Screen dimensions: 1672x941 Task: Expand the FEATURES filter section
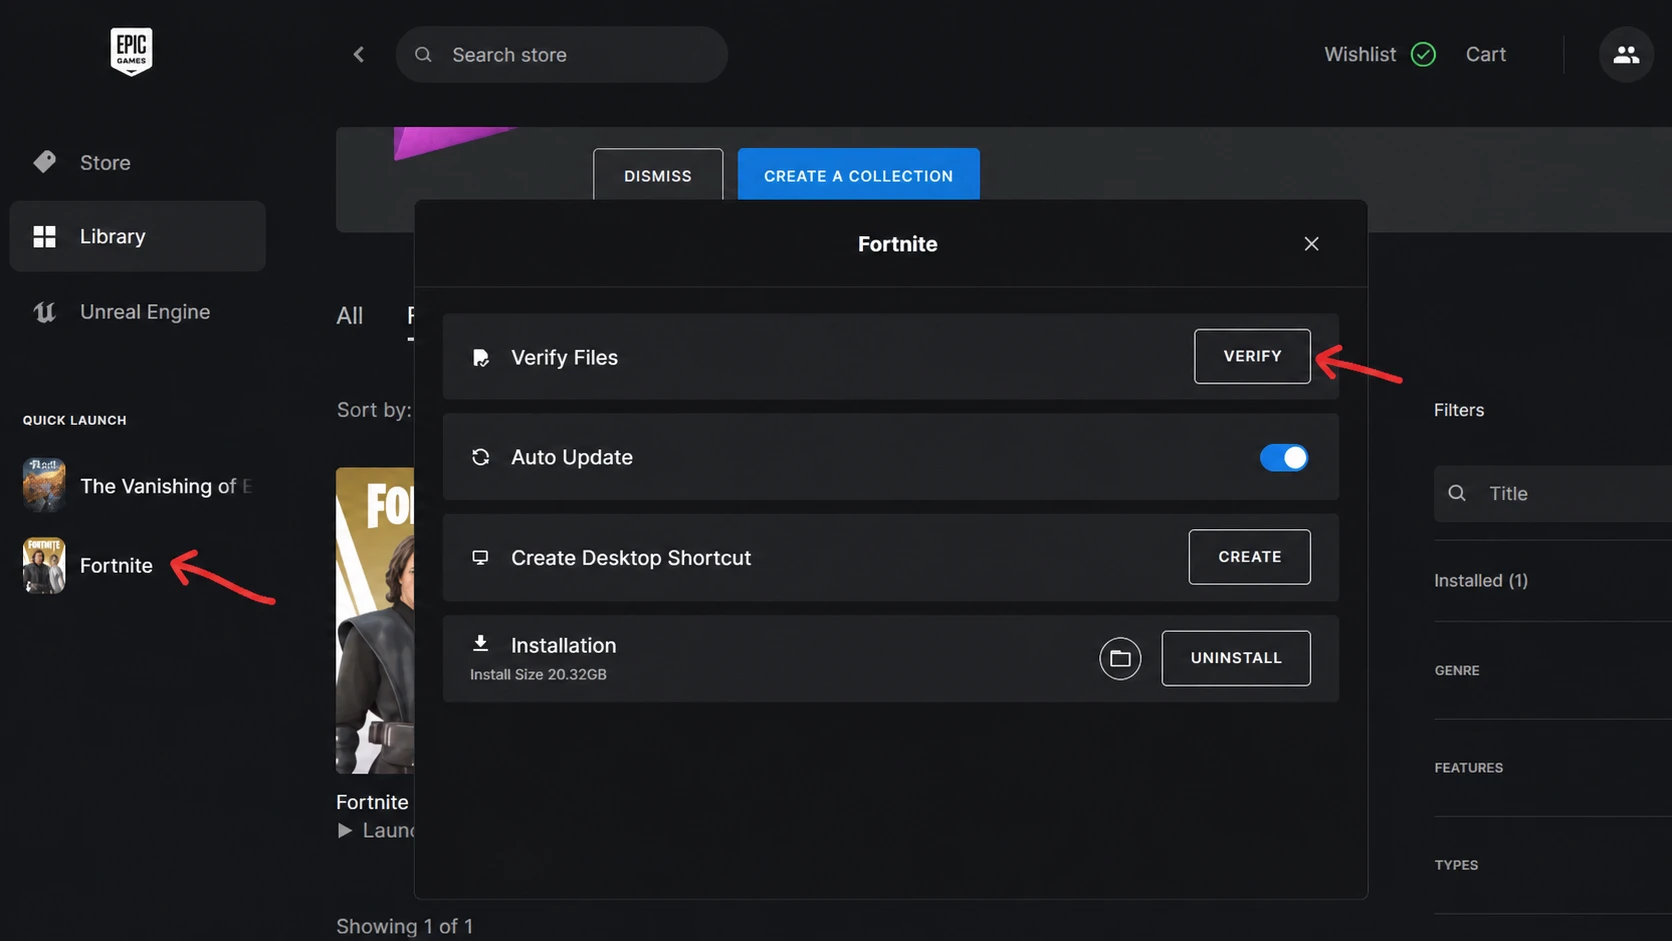pyautogui.click(x=1469, y=767)
